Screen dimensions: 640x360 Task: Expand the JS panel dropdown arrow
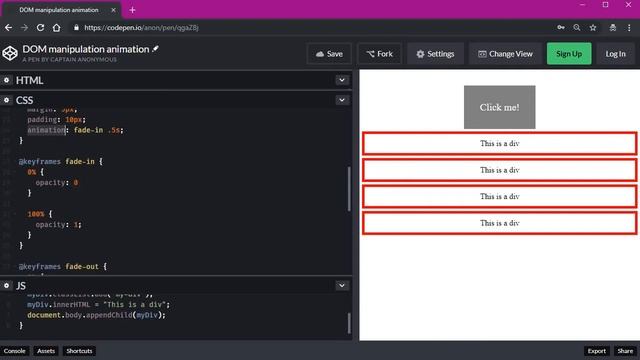coord(342,285)
